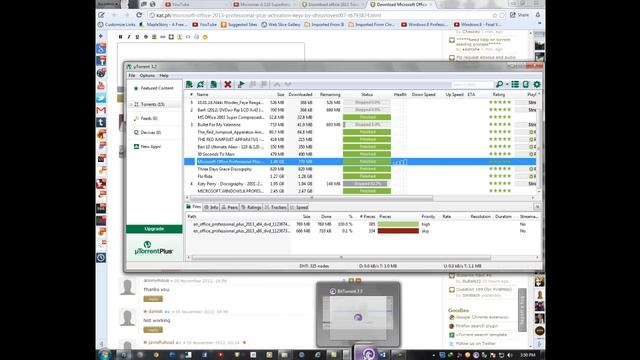Screen dimensions: 640x360
Task: Click the green pieces bar of high-priority file
Action: pyautogui.click(x=398, y=224)
